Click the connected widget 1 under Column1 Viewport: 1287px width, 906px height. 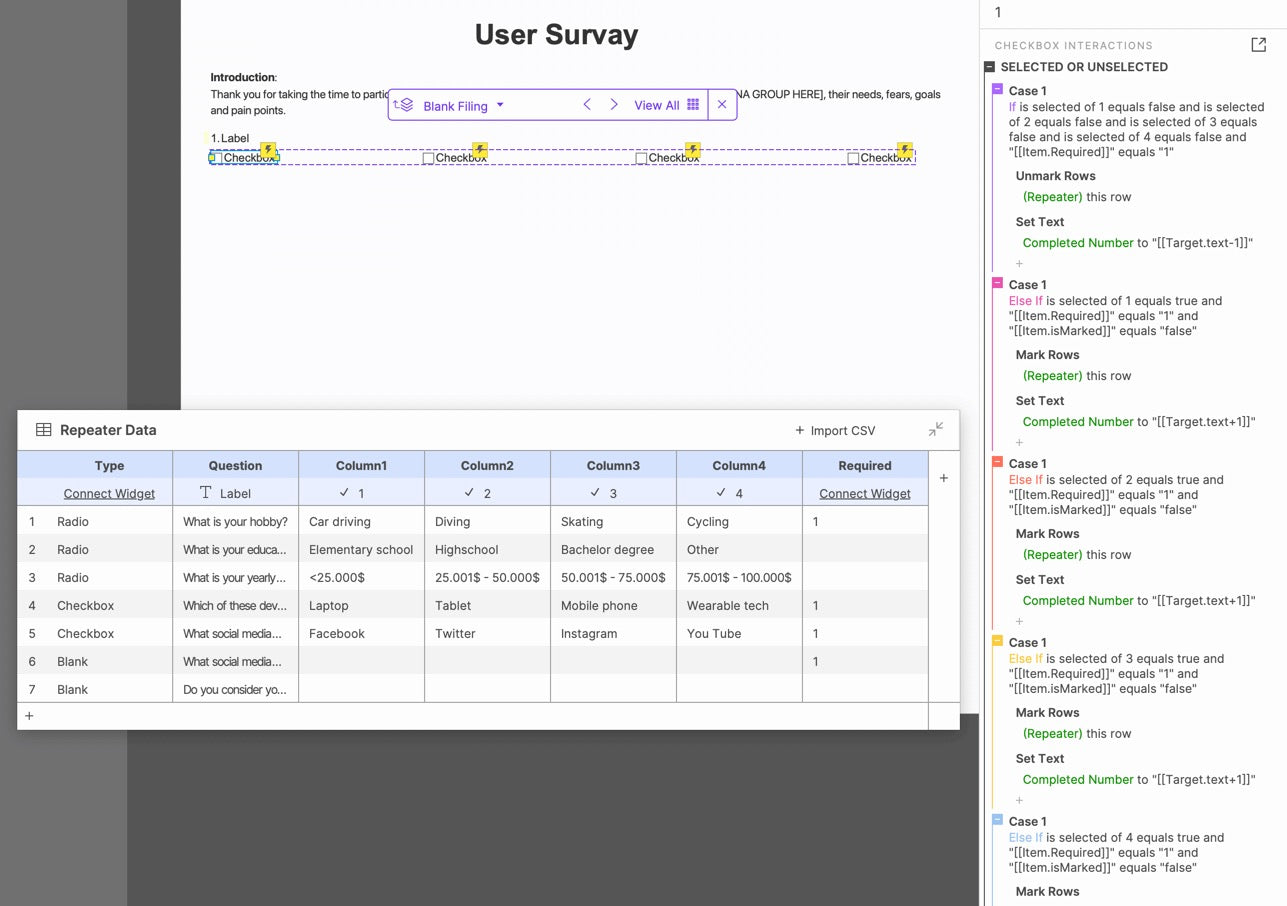pos(352,493)
